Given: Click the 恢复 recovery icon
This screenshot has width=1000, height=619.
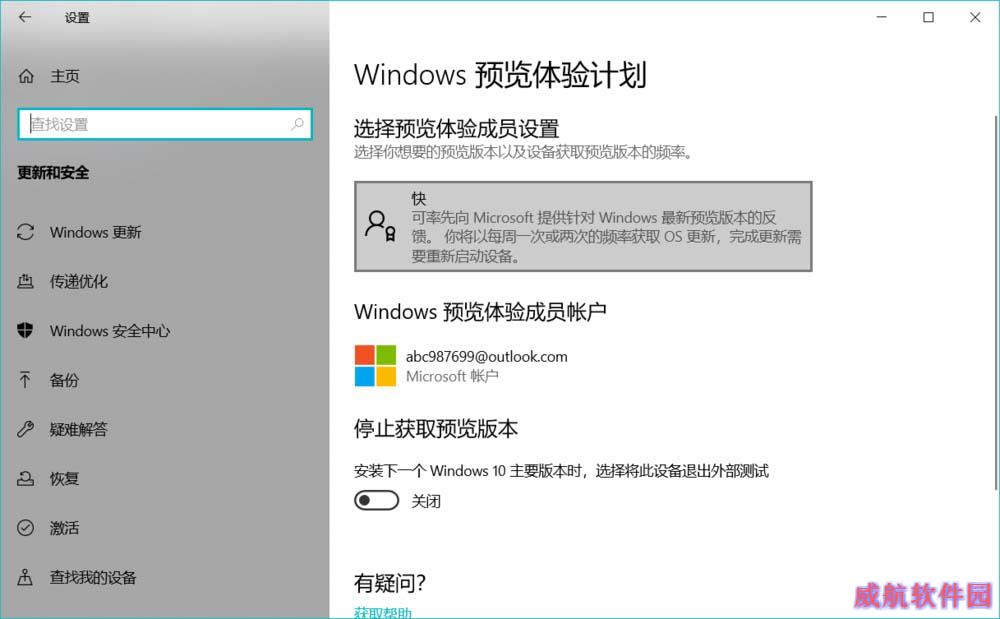Looking at the screenshot, I should coord(26,478).
